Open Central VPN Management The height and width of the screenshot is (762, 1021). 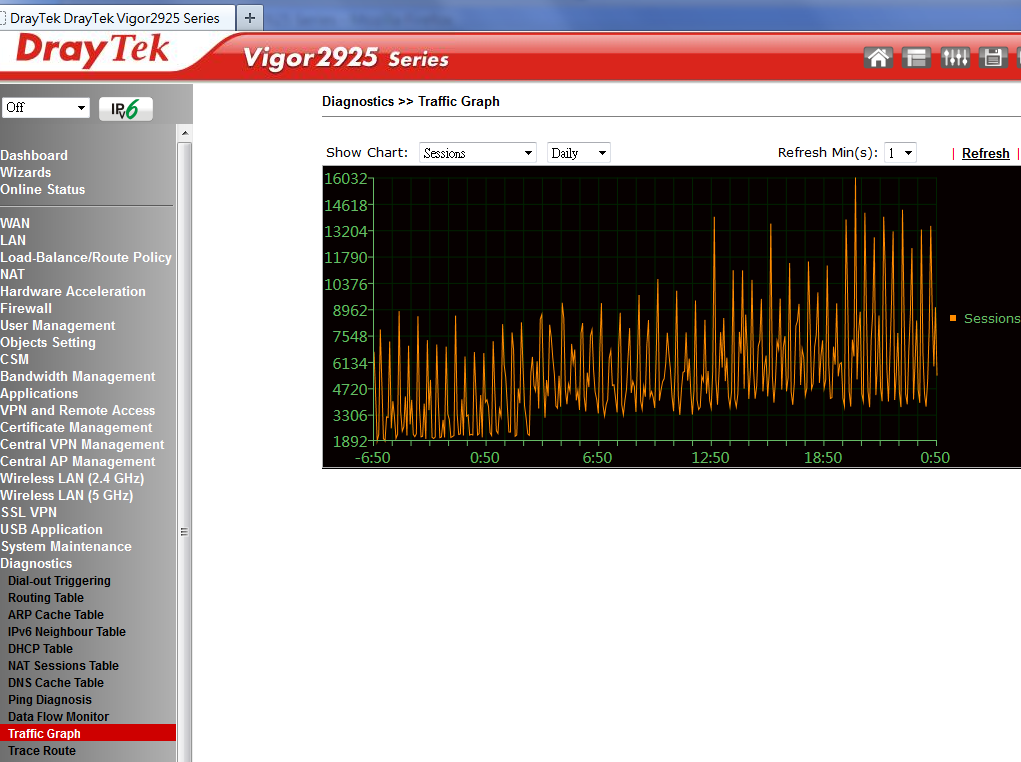click(82, 444)
